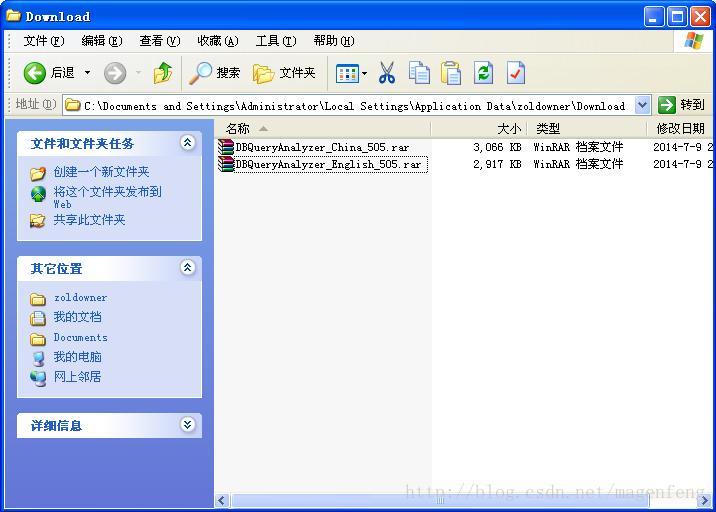Sort by 修改日期 column header

680,129
